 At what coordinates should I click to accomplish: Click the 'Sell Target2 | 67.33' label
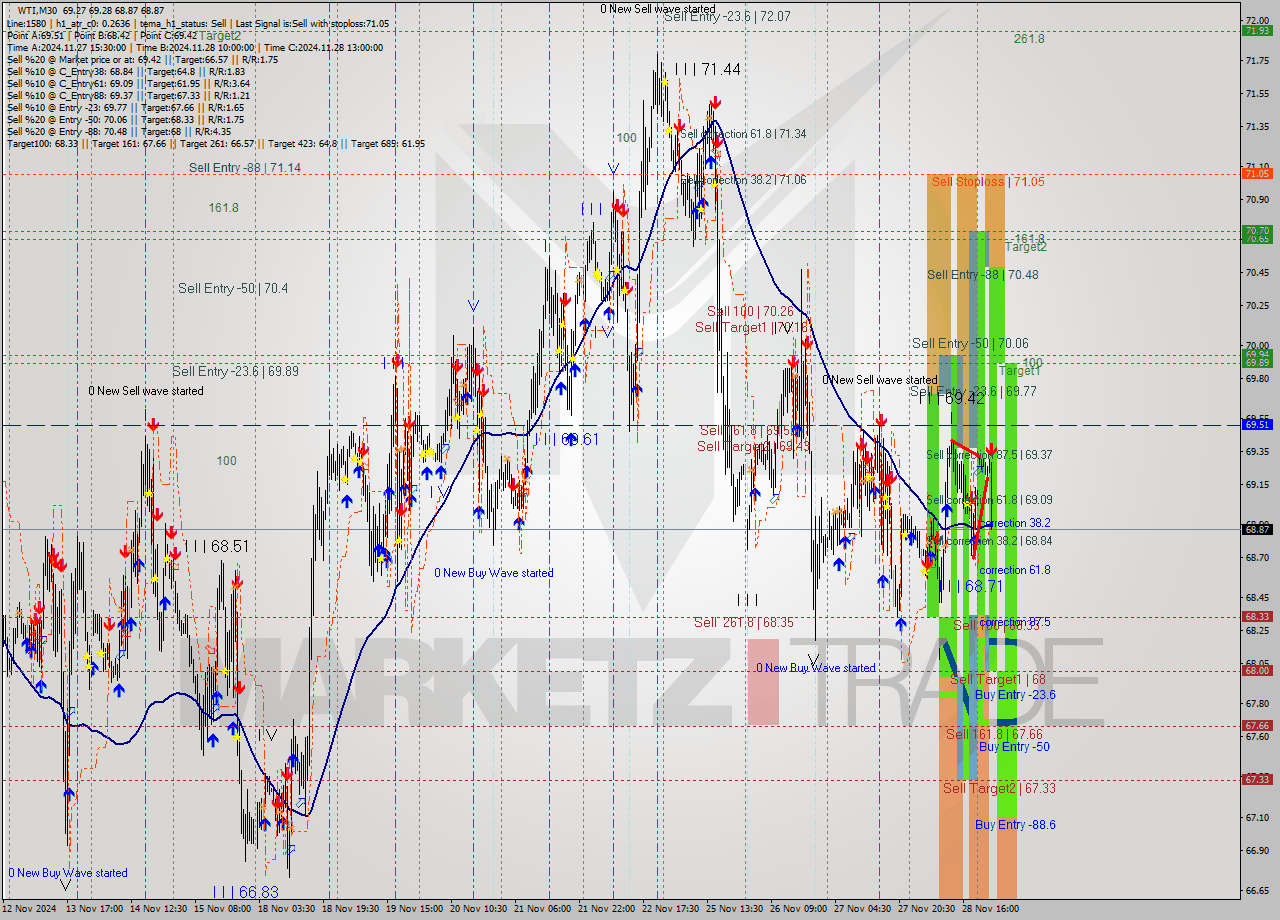pos(999,789)
